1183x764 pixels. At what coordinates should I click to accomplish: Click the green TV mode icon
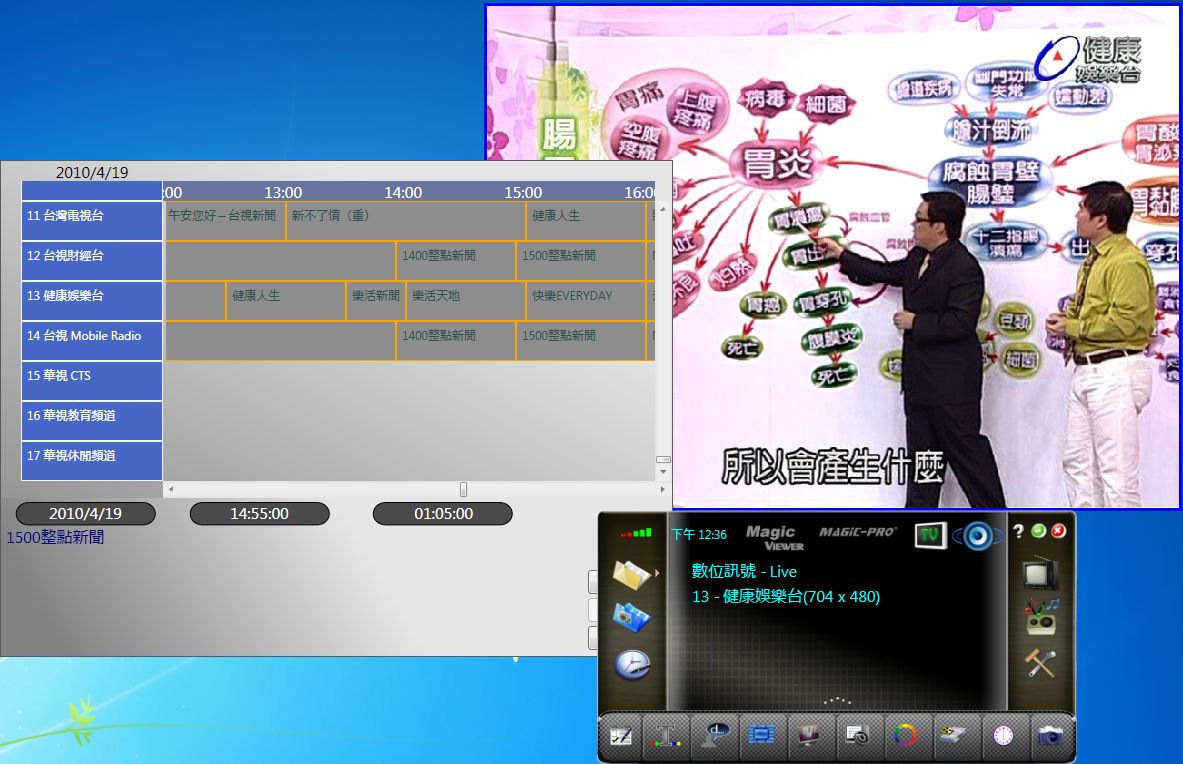[x=930, y=535]
